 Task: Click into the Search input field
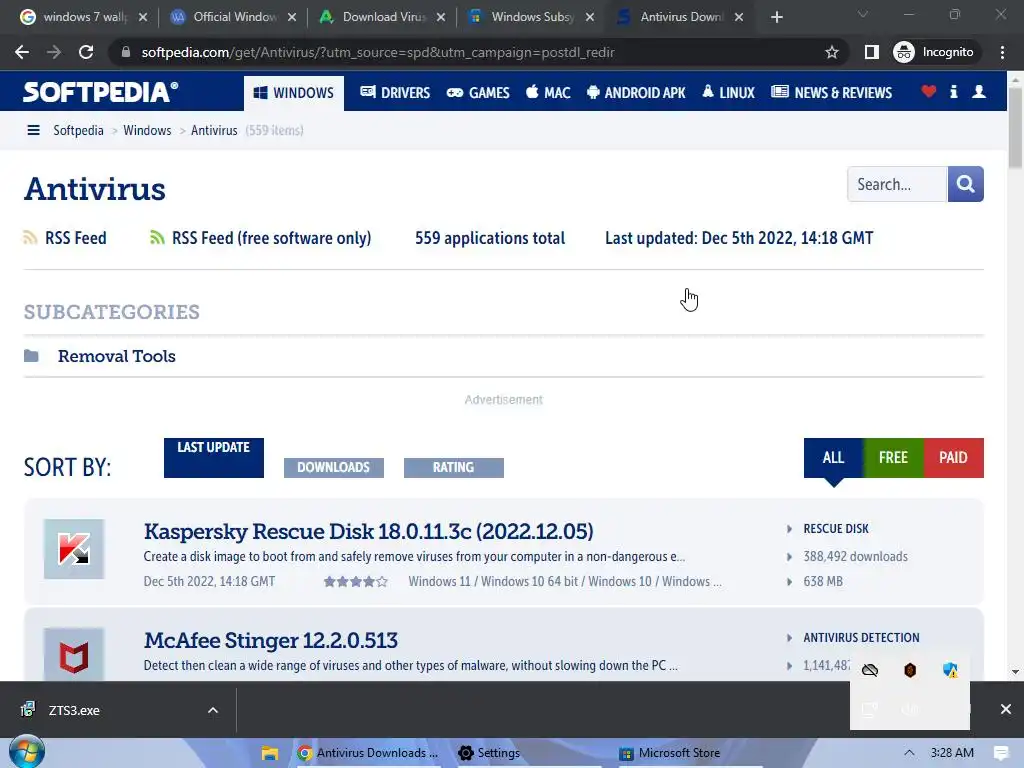(897, 184)
